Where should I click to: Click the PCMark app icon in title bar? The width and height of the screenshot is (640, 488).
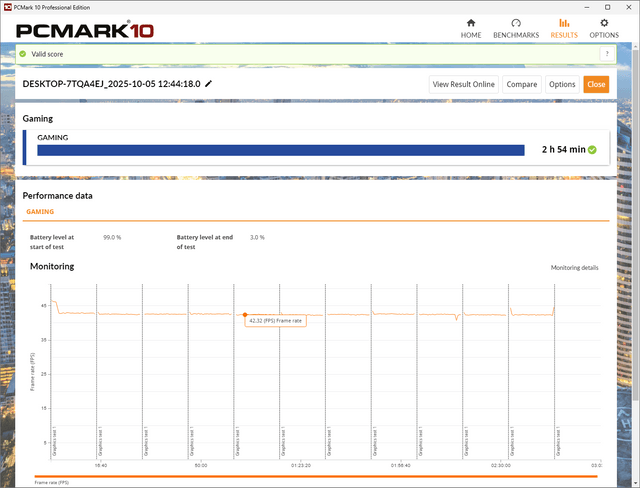tap(7, 7)
